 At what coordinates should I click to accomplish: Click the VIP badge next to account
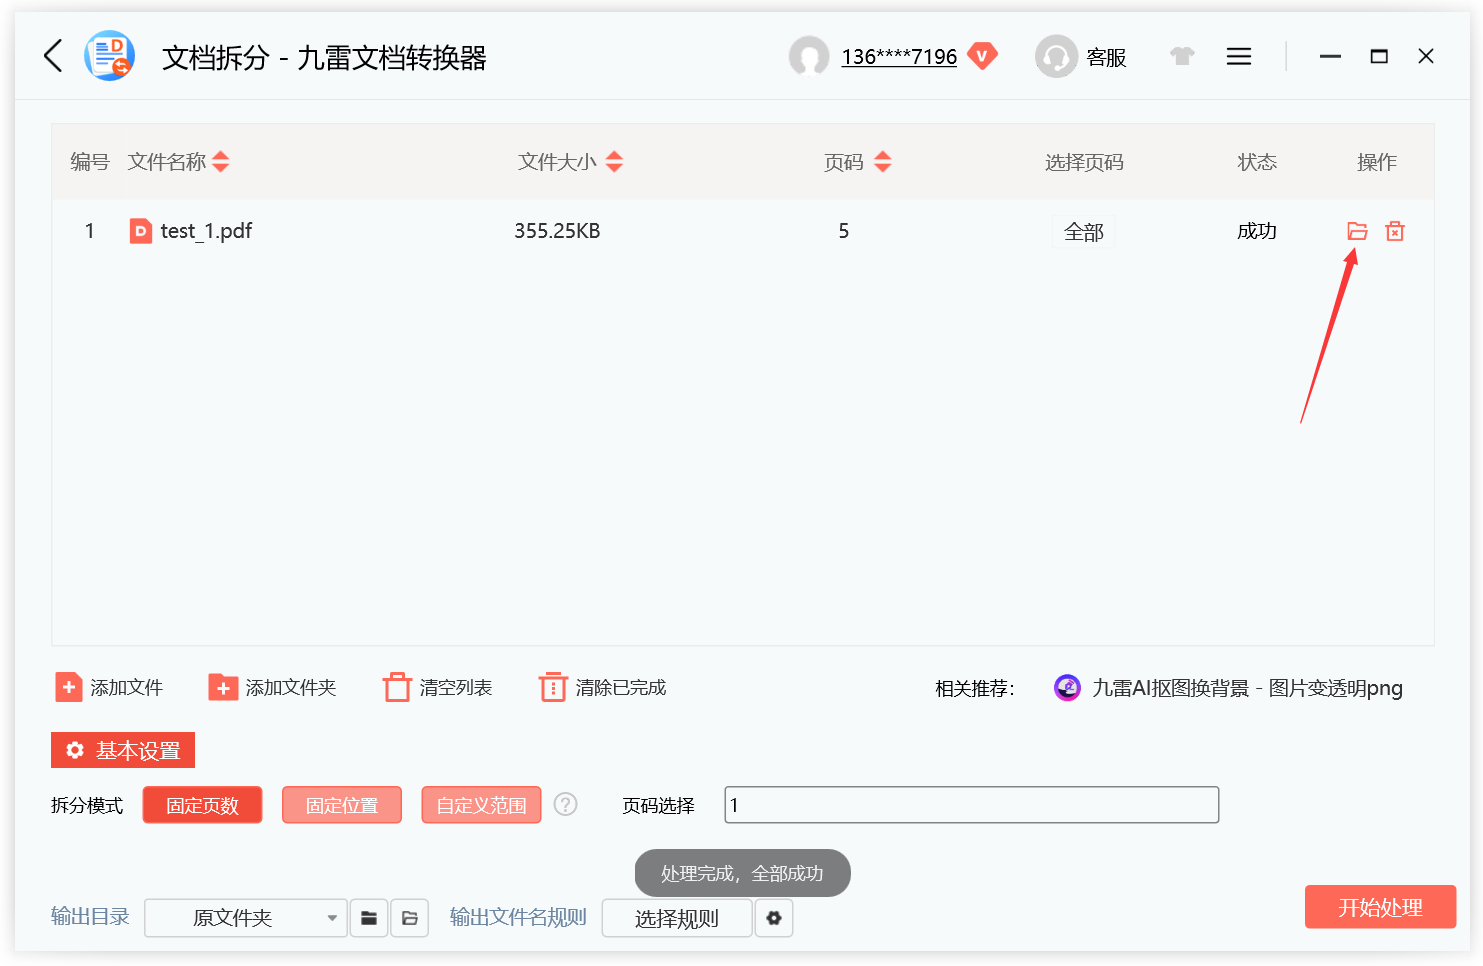[983, 56]
